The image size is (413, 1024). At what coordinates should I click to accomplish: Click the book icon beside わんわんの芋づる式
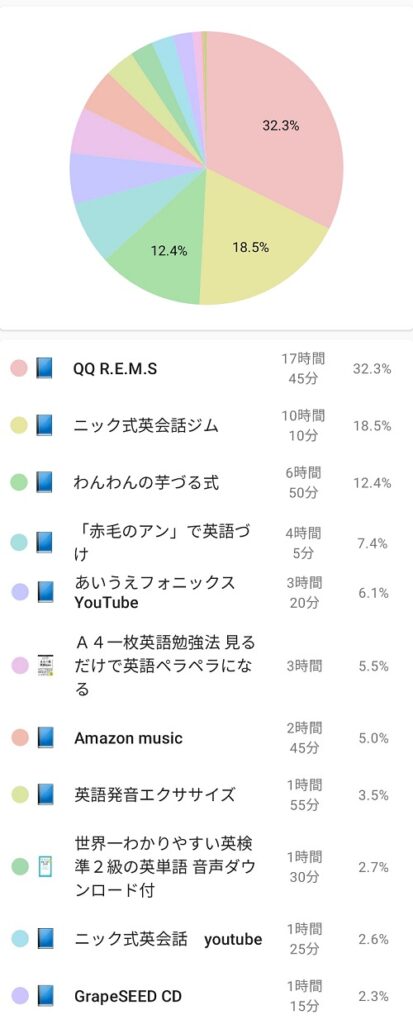click(x=44, y=483)
